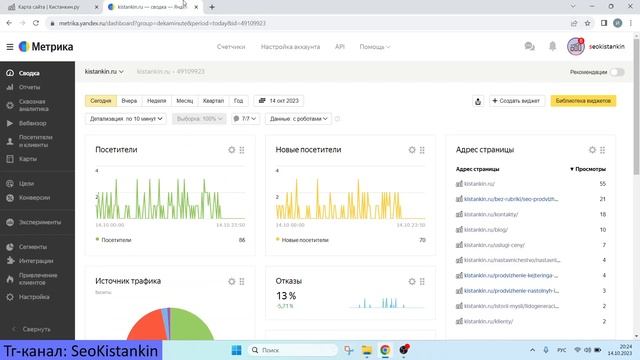The image size is (640, 360).
Task: Click the Windows taskbar Поиск box
Action: pos(292,350)
